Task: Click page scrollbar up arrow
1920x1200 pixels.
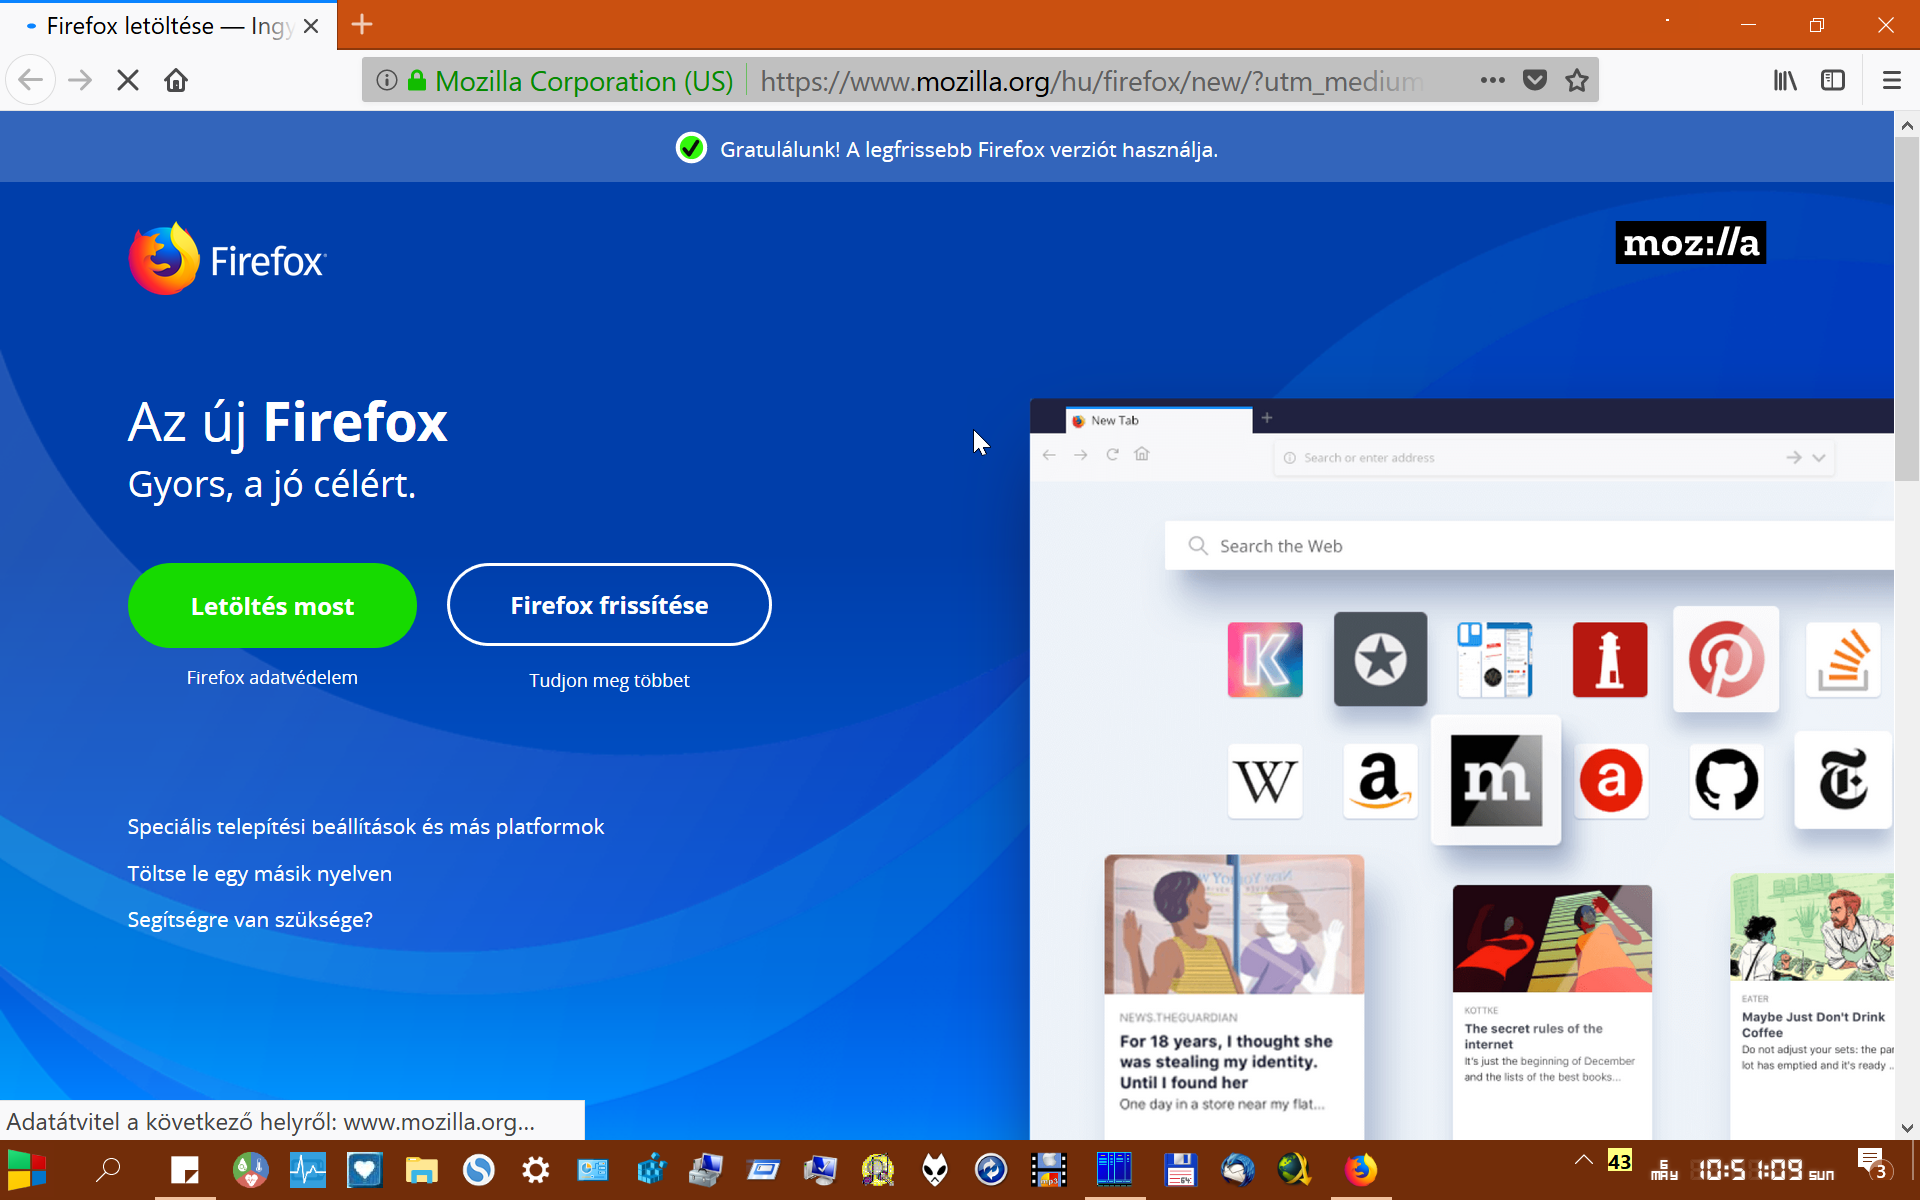Action: coord(1907,126)
